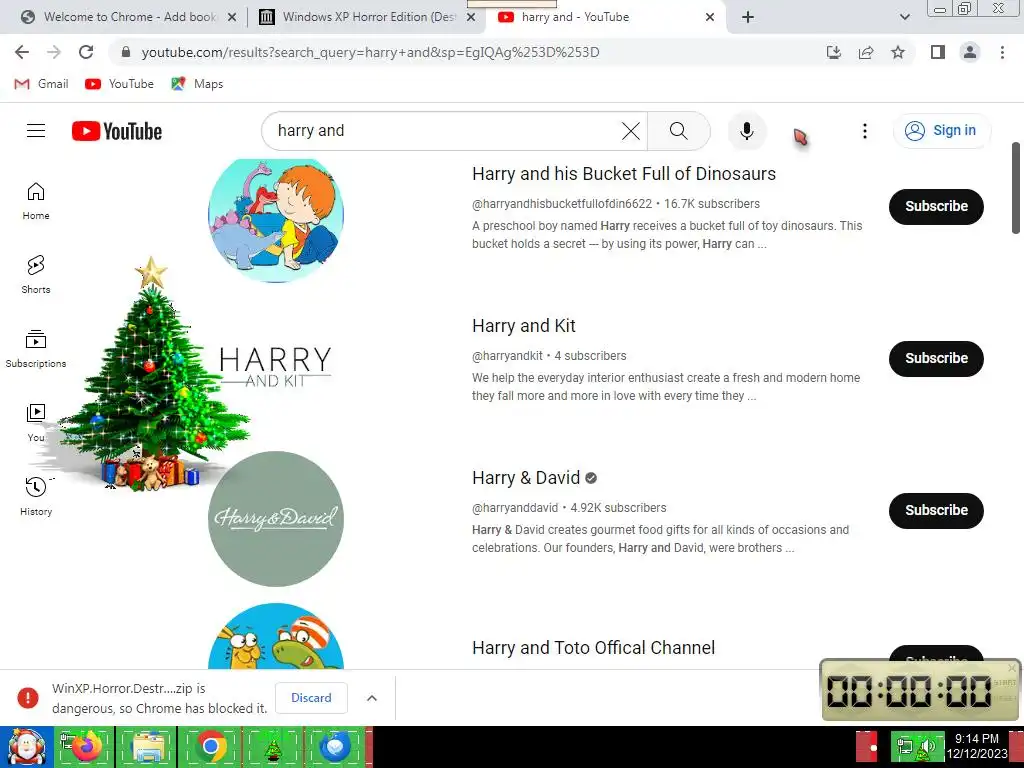Go to Home in YouTube sidebar

[x=36, y=201]
